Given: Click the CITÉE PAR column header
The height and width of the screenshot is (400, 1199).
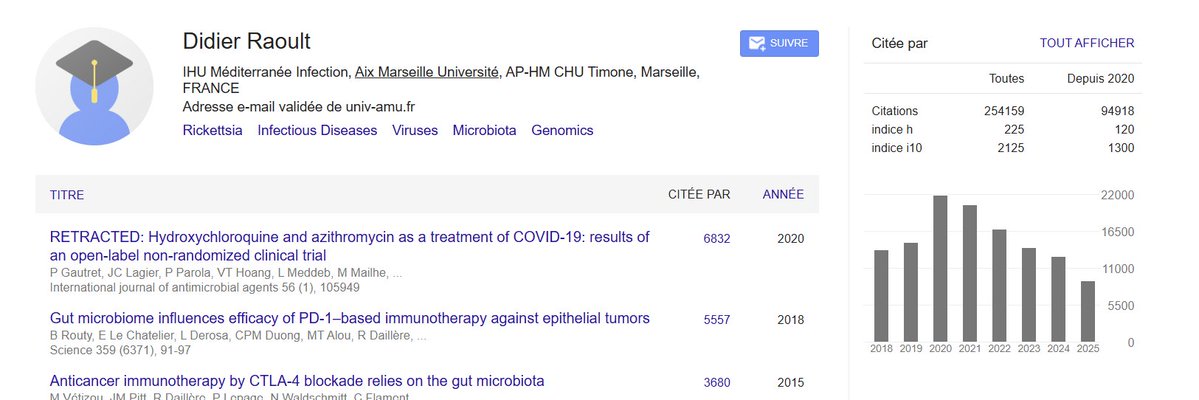Looking at the screenshot, I should (699, 194).
